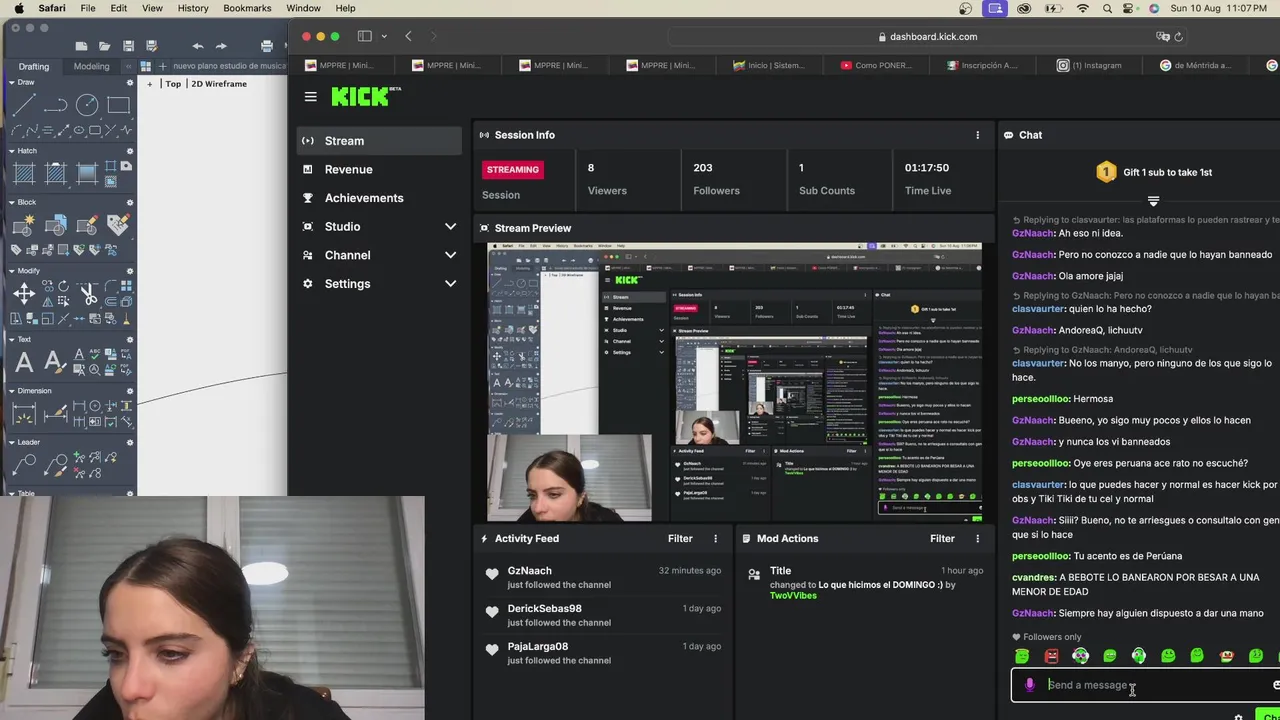Select the Rectangle tool in Draw panel
The height and width of the screenshot is (720, 1280).
[x=118, y=105]
